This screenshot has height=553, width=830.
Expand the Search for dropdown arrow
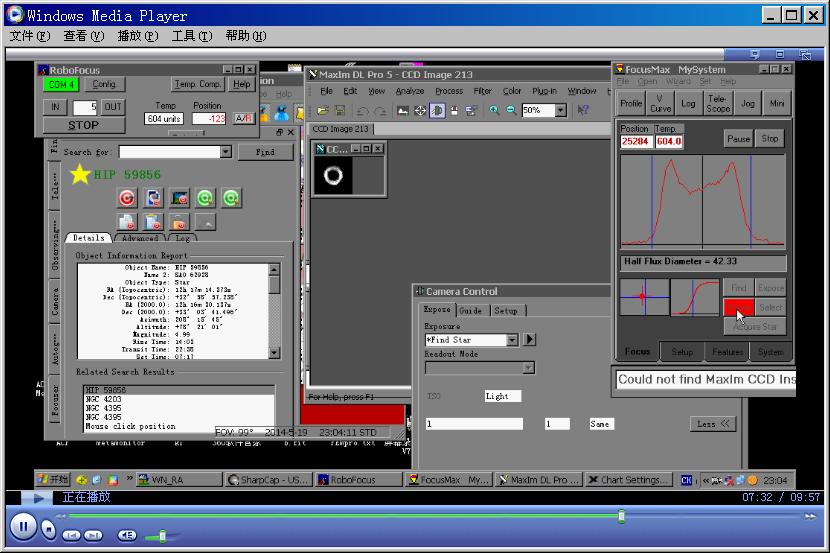point(226,152)
